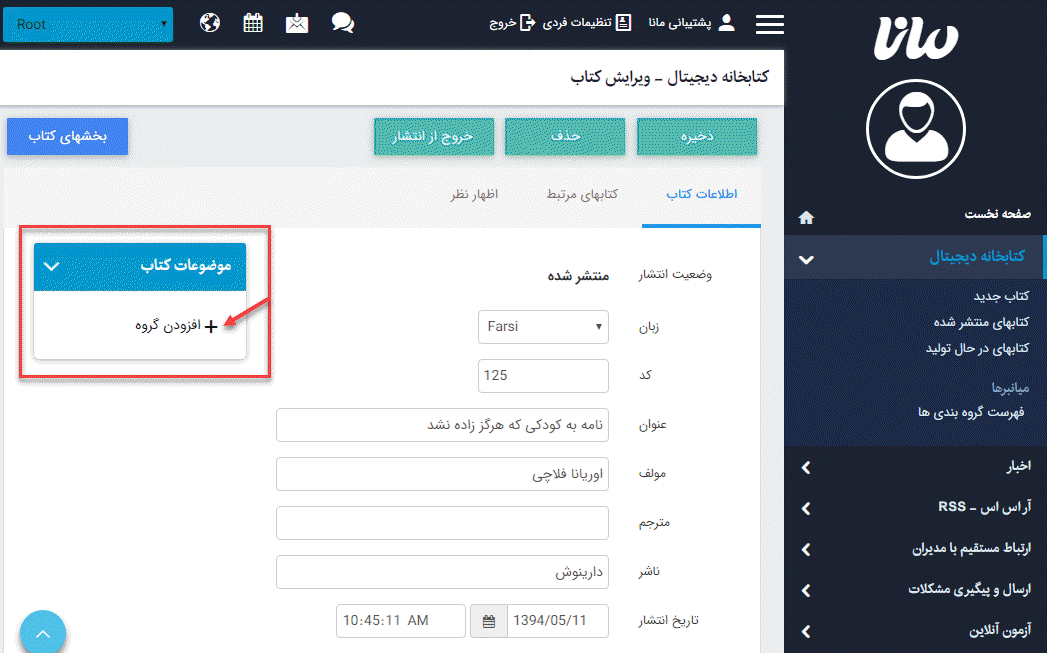Open the date picker calendar beside تاریخ انتشار
The image size is (1047, 653).
pos(489,621)
